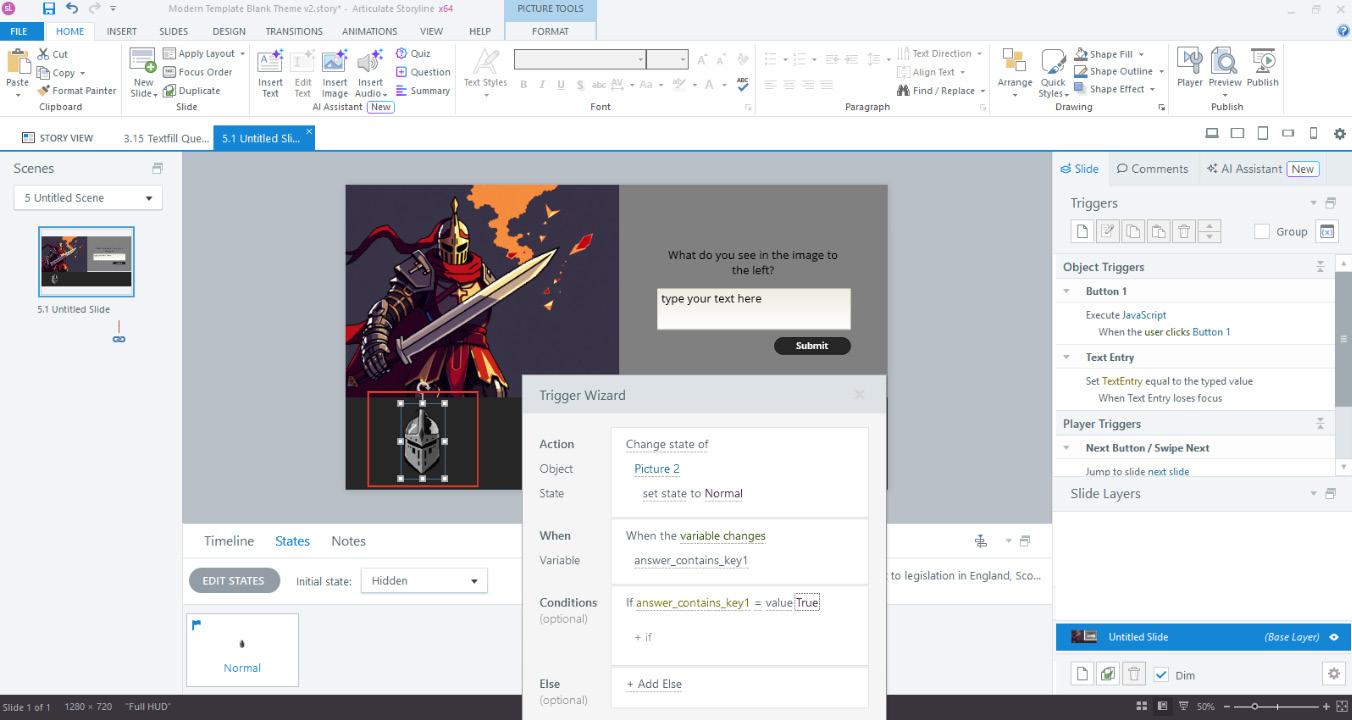Switch to the Comments panel tab
Screen dimensions: 1352x720
click(1153, 169)
